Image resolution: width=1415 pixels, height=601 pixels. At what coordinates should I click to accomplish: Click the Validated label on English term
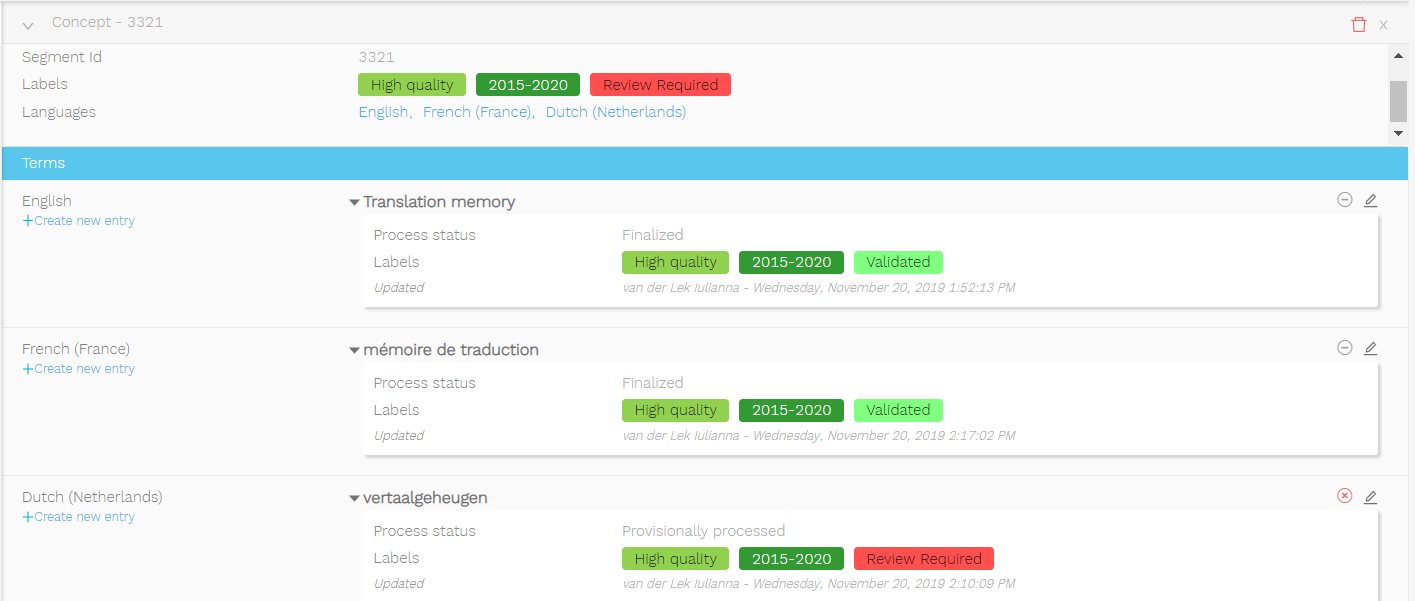[x=897, y=262]
